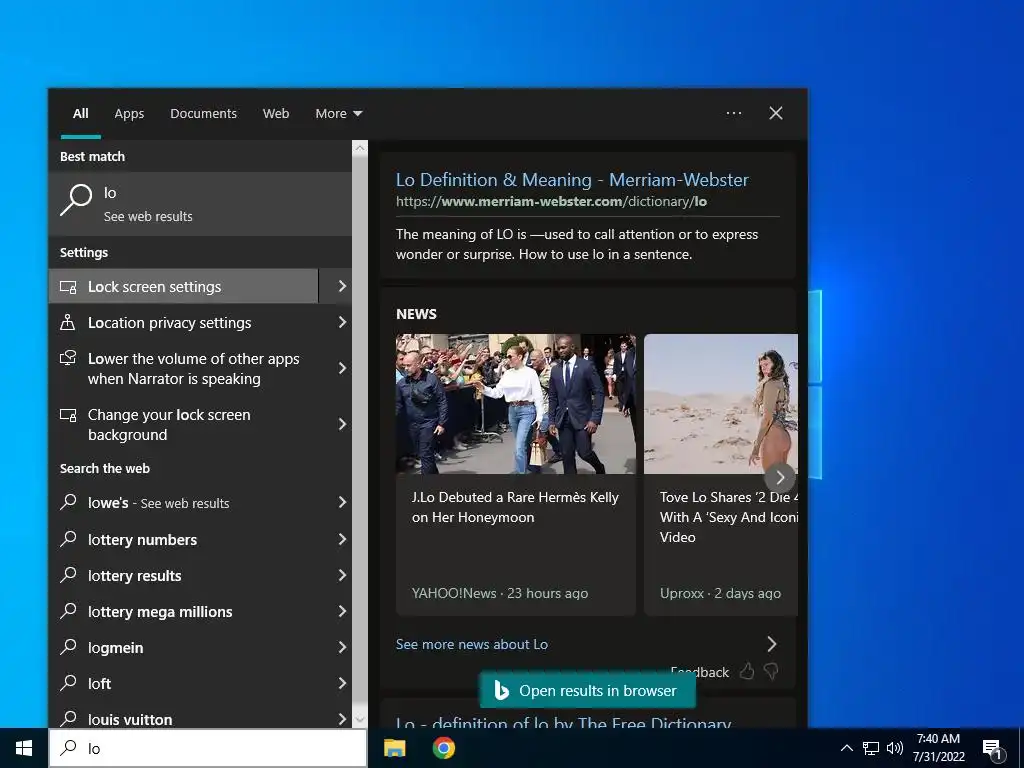The height and width of the screenshot is (768, 1024).
Task: Open the Free Dictionary definition of lo link
Action: pyautogui.click(x=564, y=722)
